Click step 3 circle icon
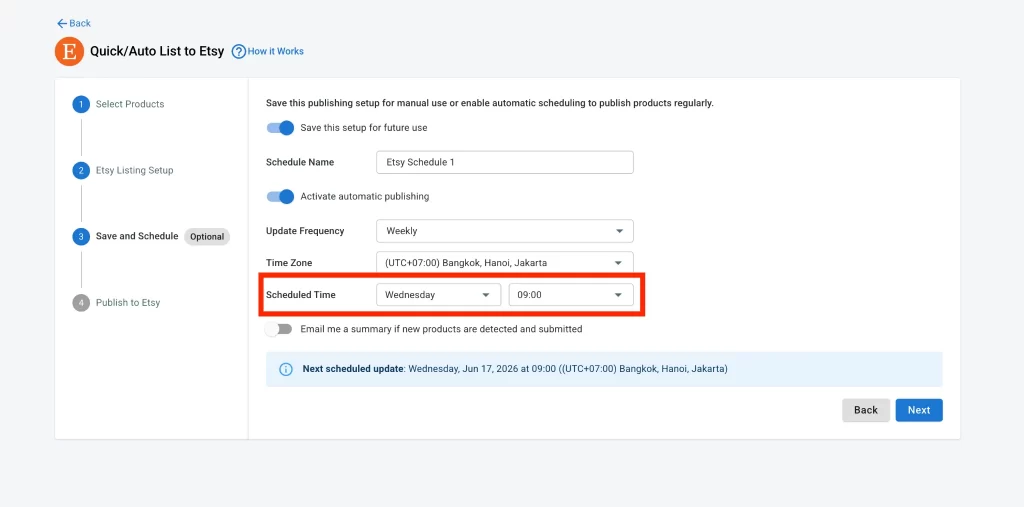Image resolution: width=1024 pixels, height=507 pixels. coord(81,237)
